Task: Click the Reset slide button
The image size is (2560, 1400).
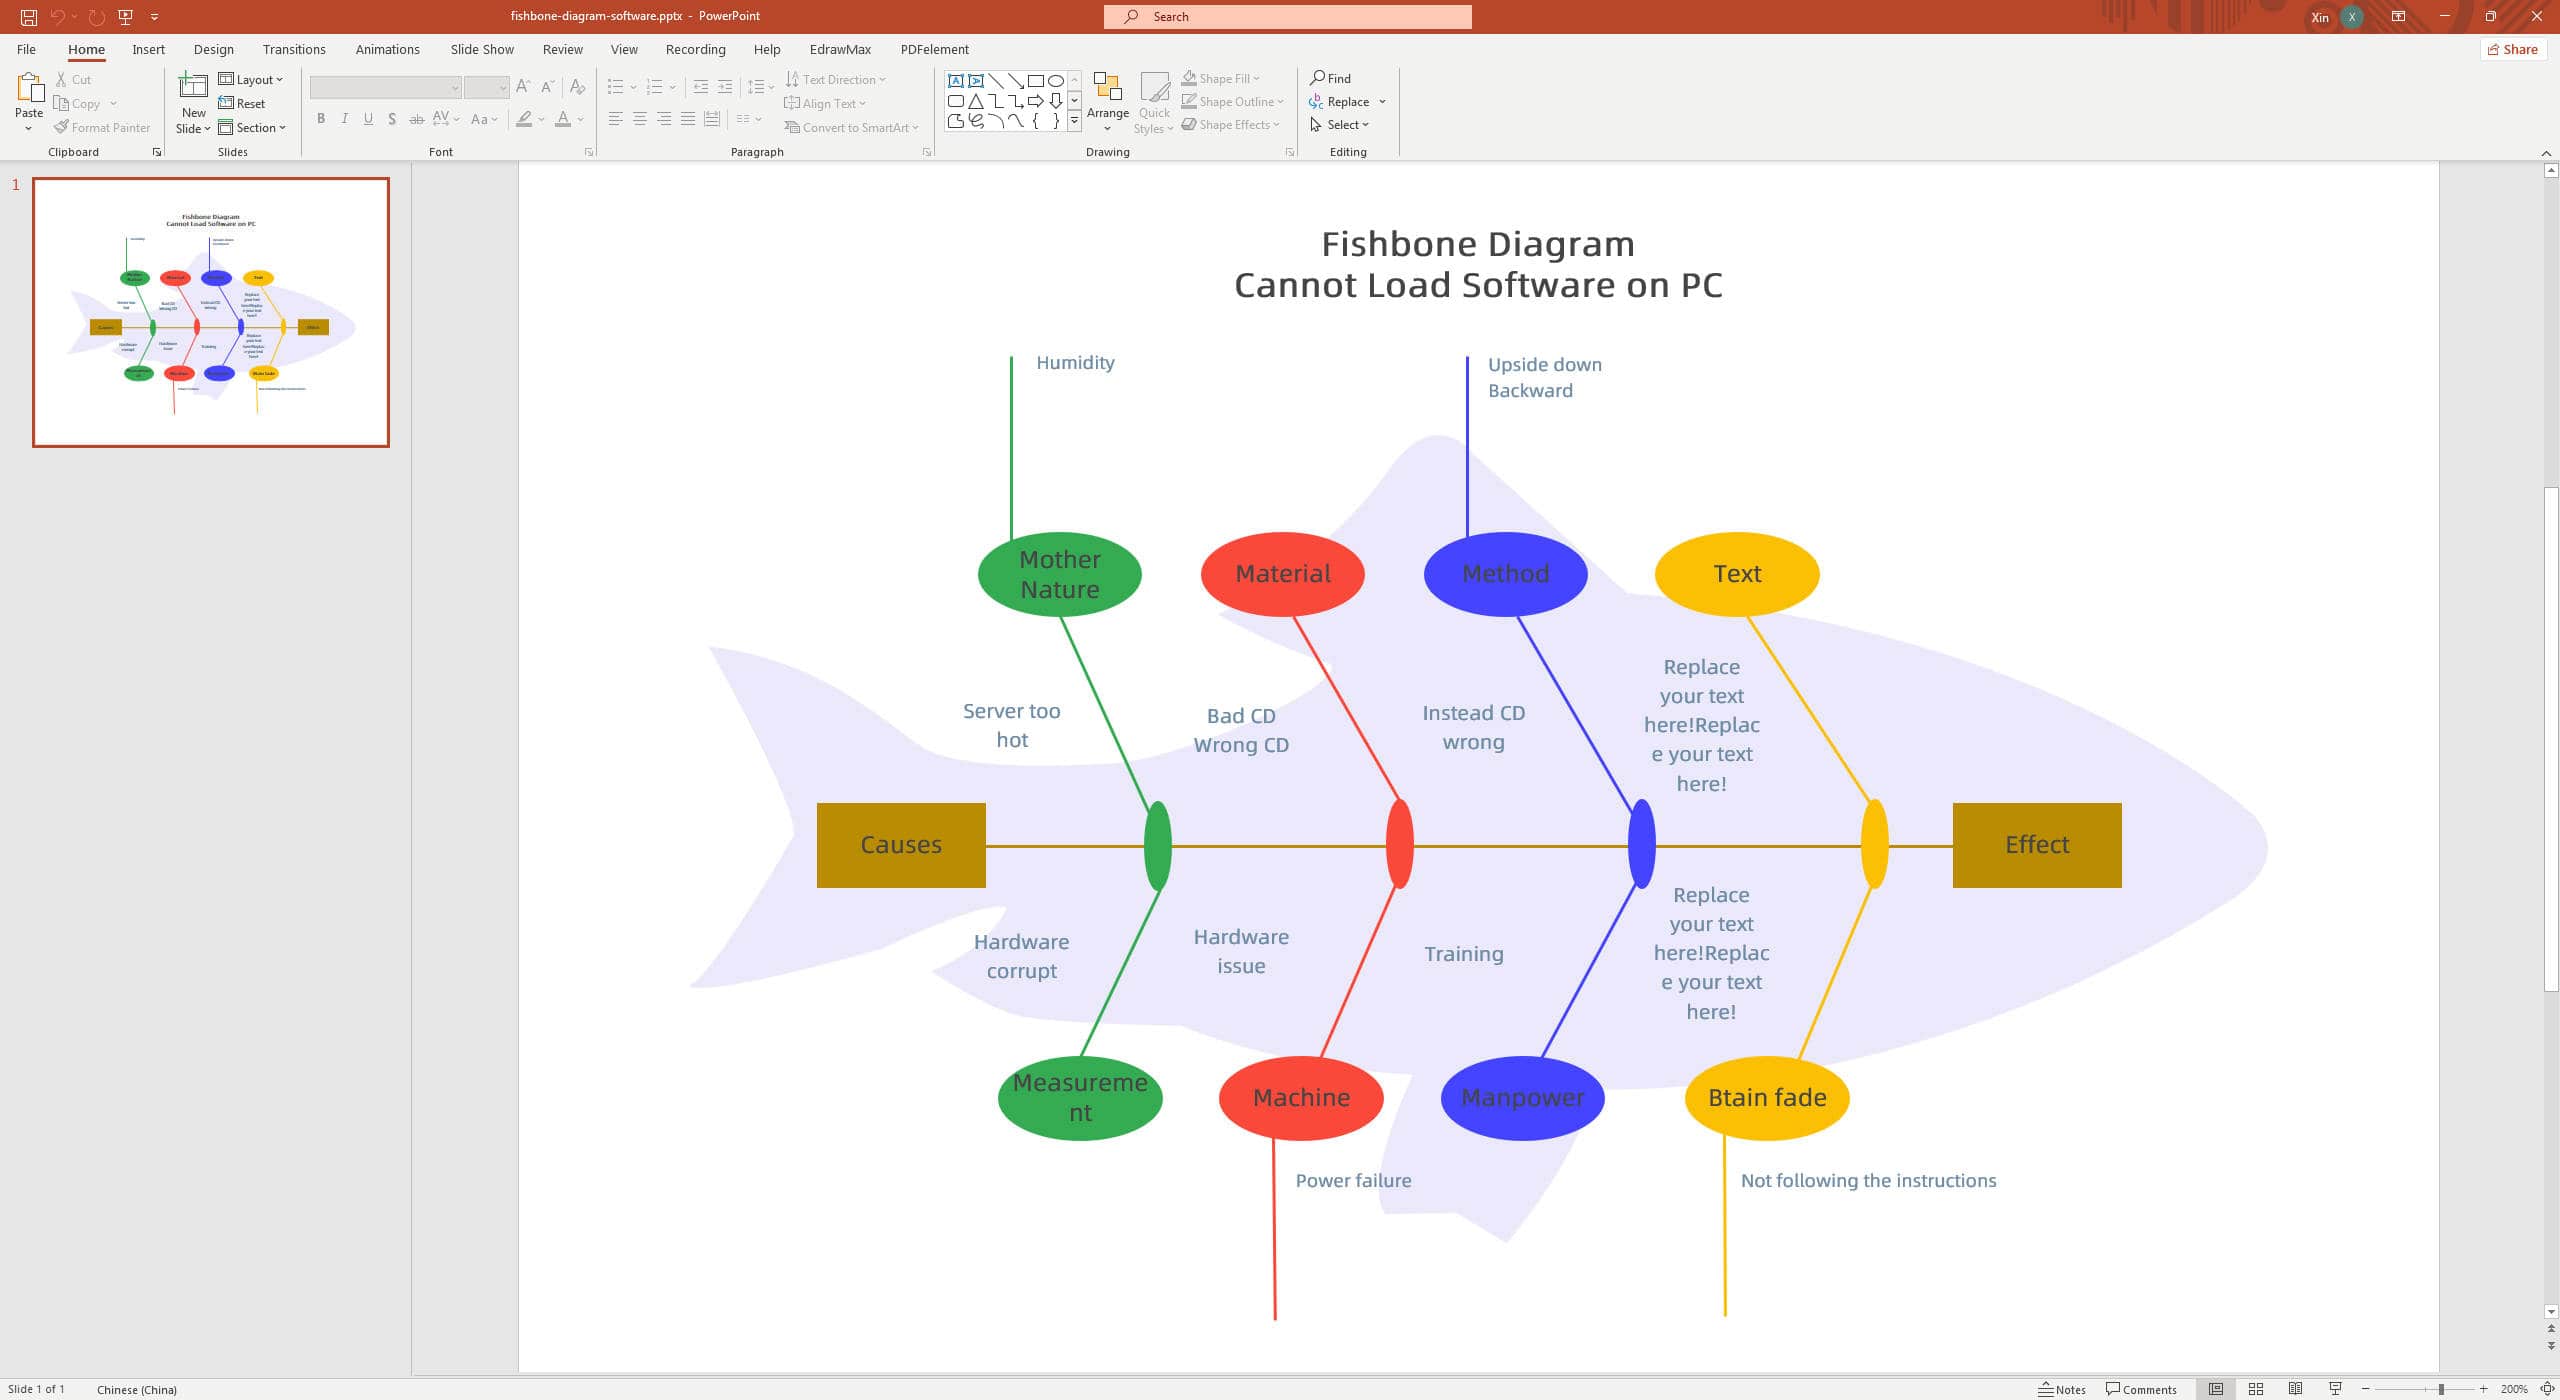Action: coord(242,104)
